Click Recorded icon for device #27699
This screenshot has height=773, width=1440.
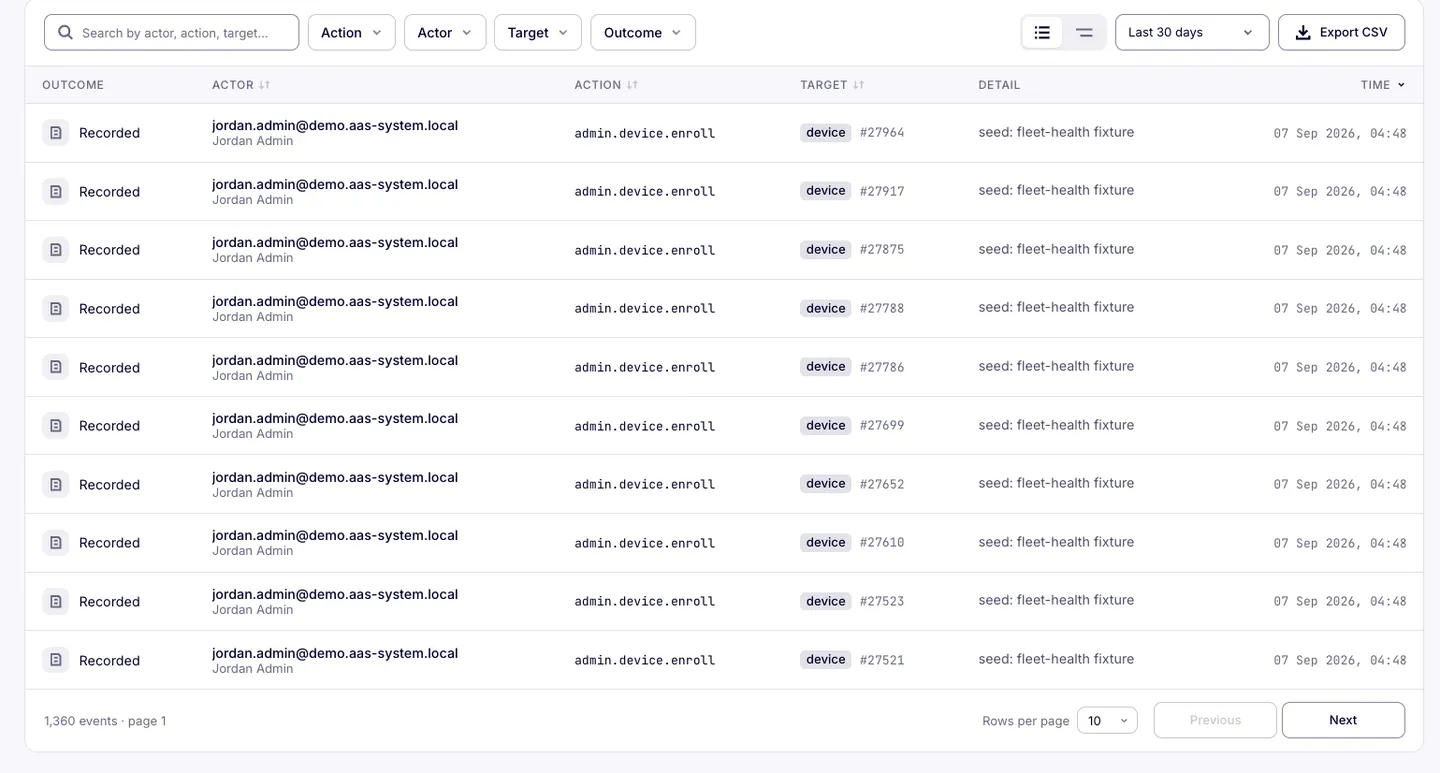(56, 425)
